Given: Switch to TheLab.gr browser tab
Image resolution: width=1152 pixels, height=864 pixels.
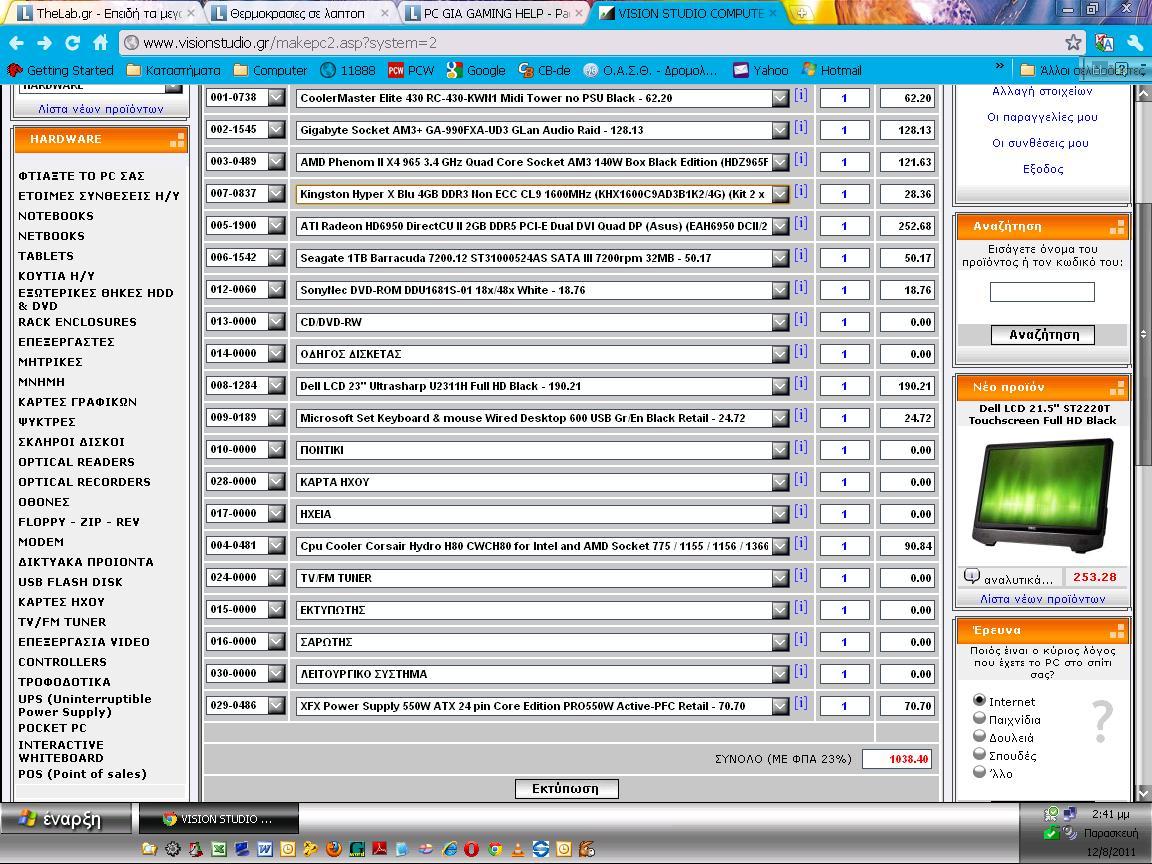Looking at the screenshot, I should (x=107, y=13).
